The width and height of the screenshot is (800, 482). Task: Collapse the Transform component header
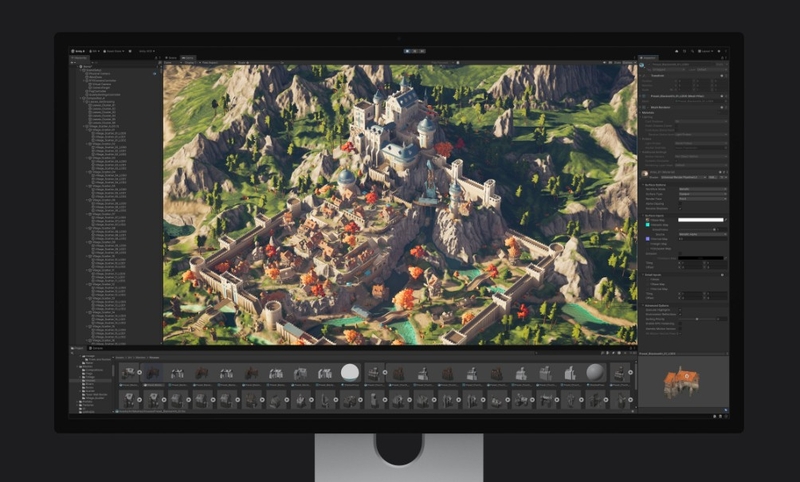[x=682, y=75]
